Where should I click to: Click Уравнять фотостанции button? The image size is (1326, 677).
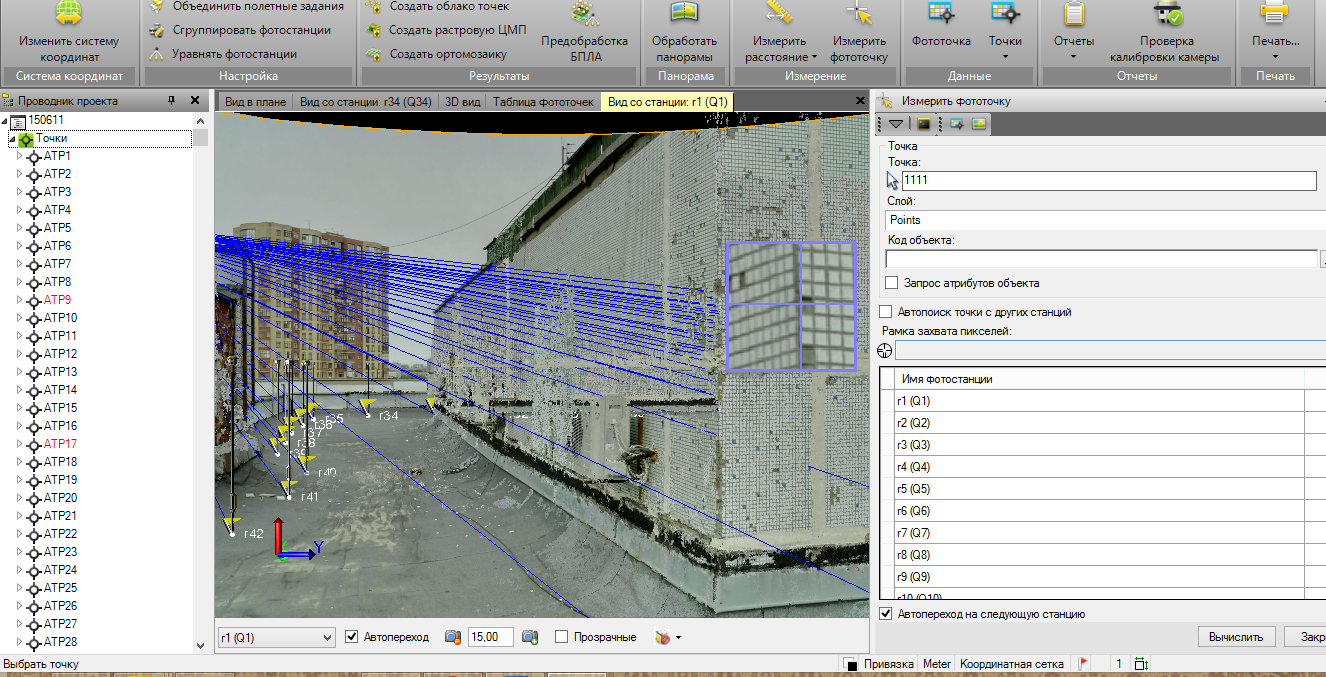[222, 54]
